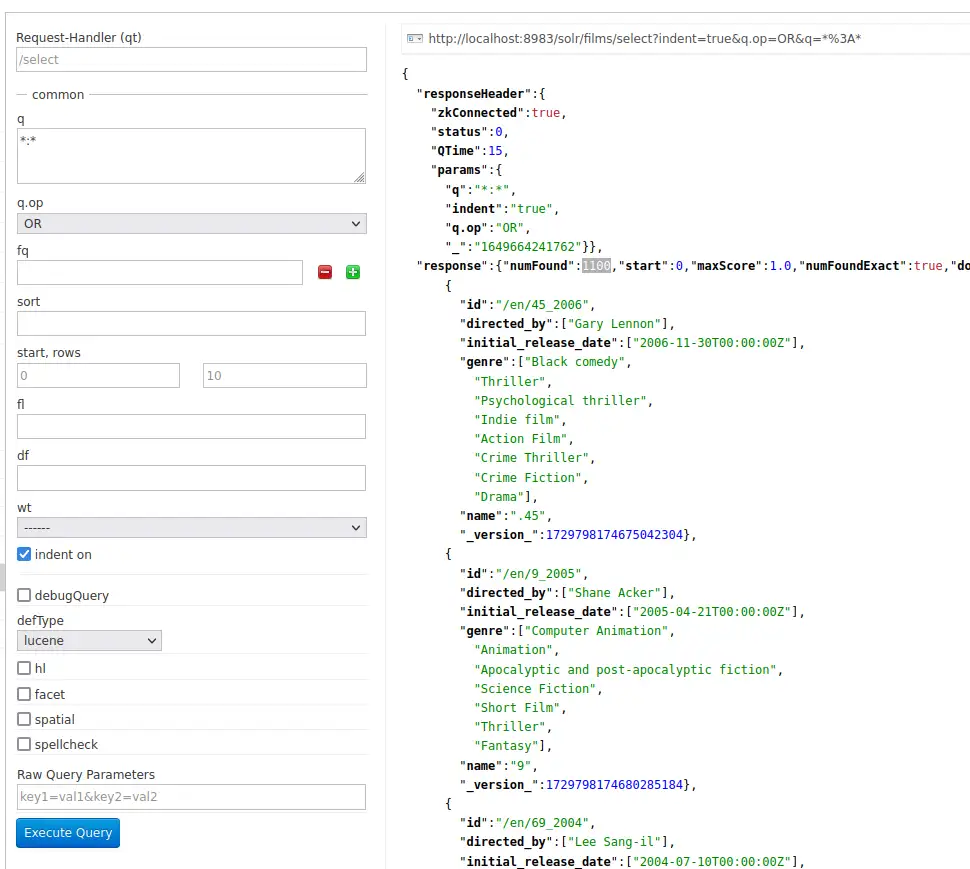The image size is (970, 869).
Task: Click the genre value "Black comedy"
Action: tap(575, 361)
